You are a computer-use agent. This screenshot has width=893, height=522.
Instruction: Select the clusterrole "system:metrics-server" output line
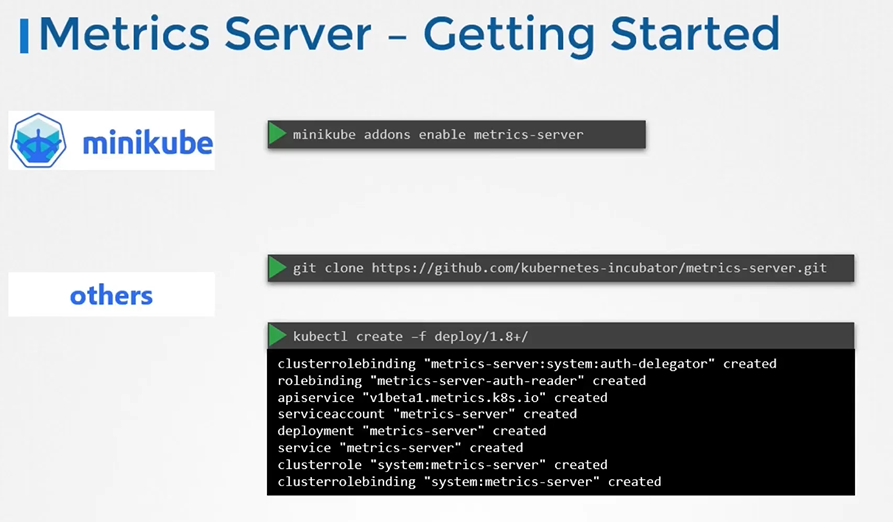tap(442, 465)
